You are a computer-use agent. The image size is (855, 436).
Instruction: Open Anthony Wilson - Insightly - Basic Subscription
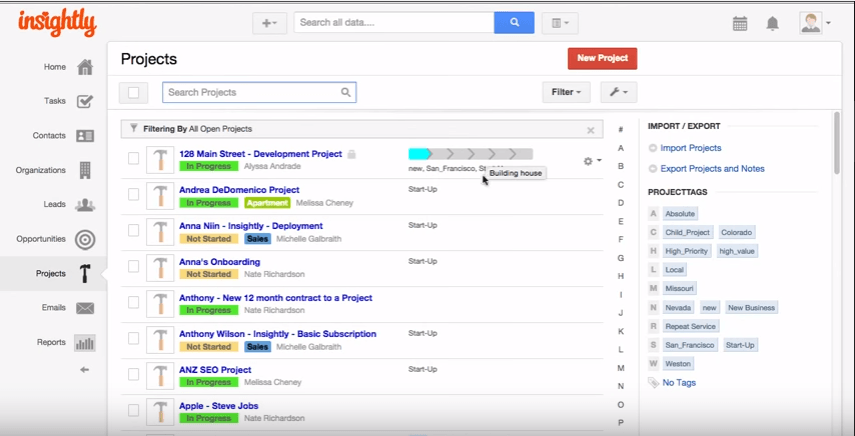click(x=278, y=334)
